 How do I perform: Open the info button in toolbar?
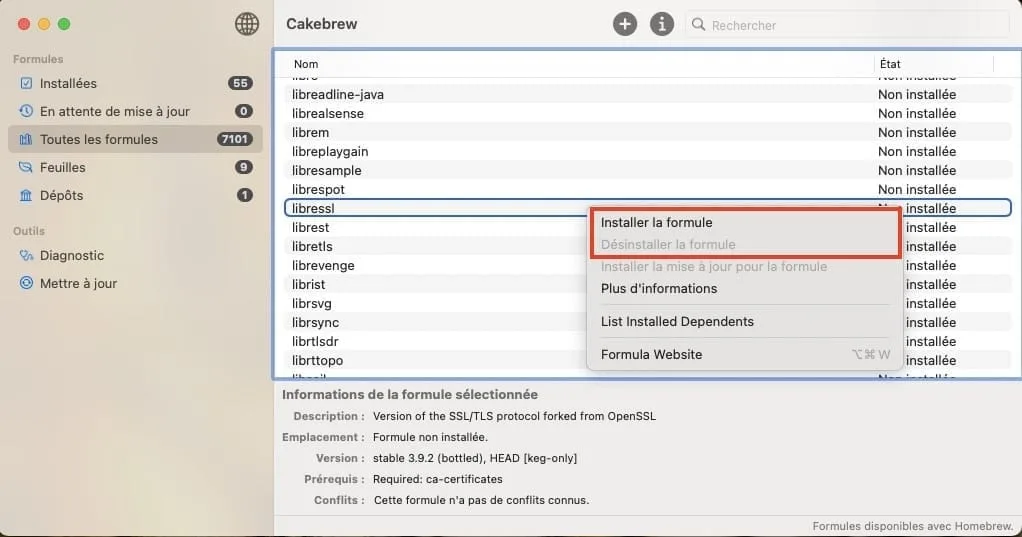click(662, 24)
